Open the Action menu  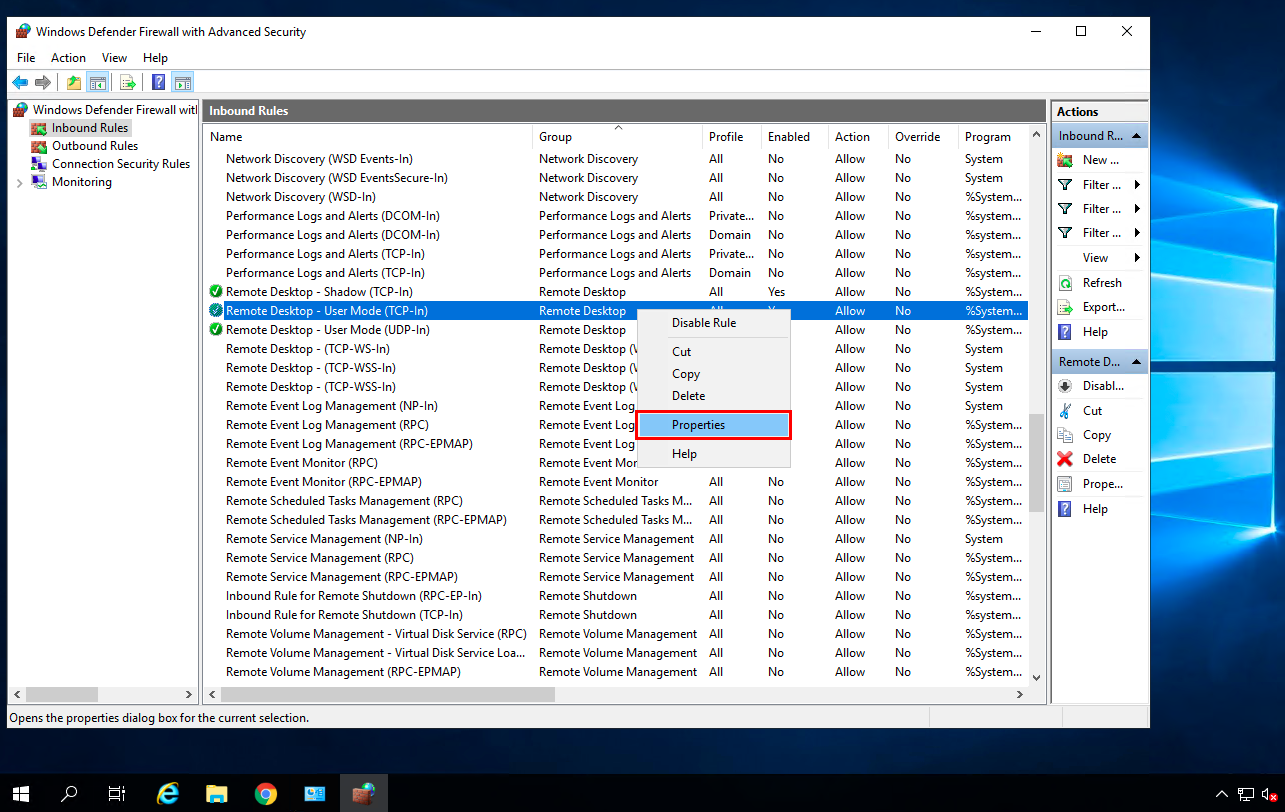click(x=68, y=58)
